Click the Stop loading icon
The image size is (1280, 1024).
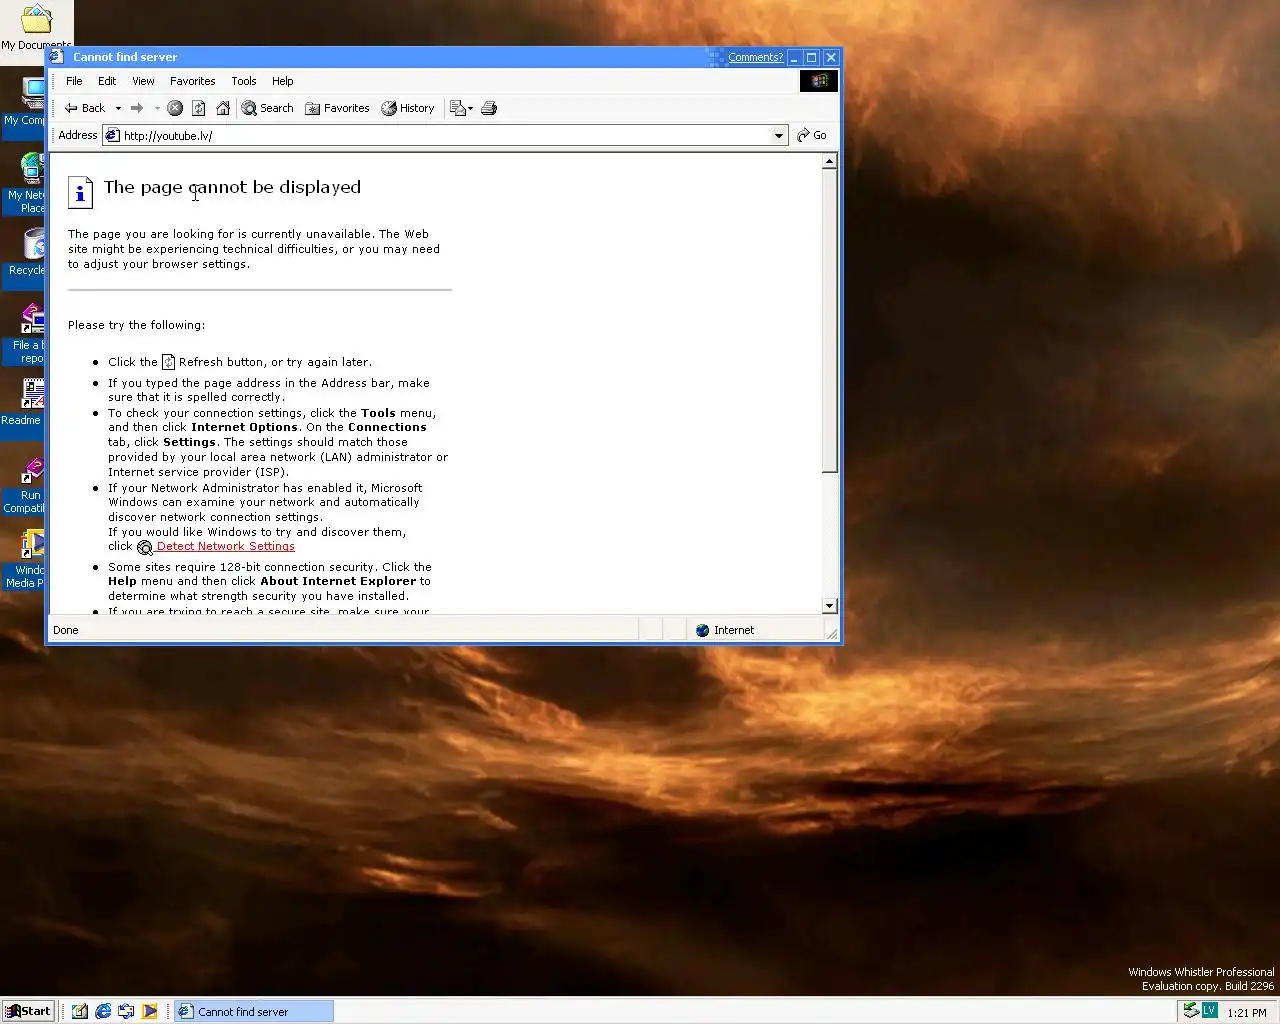click(x=175, y=108)
